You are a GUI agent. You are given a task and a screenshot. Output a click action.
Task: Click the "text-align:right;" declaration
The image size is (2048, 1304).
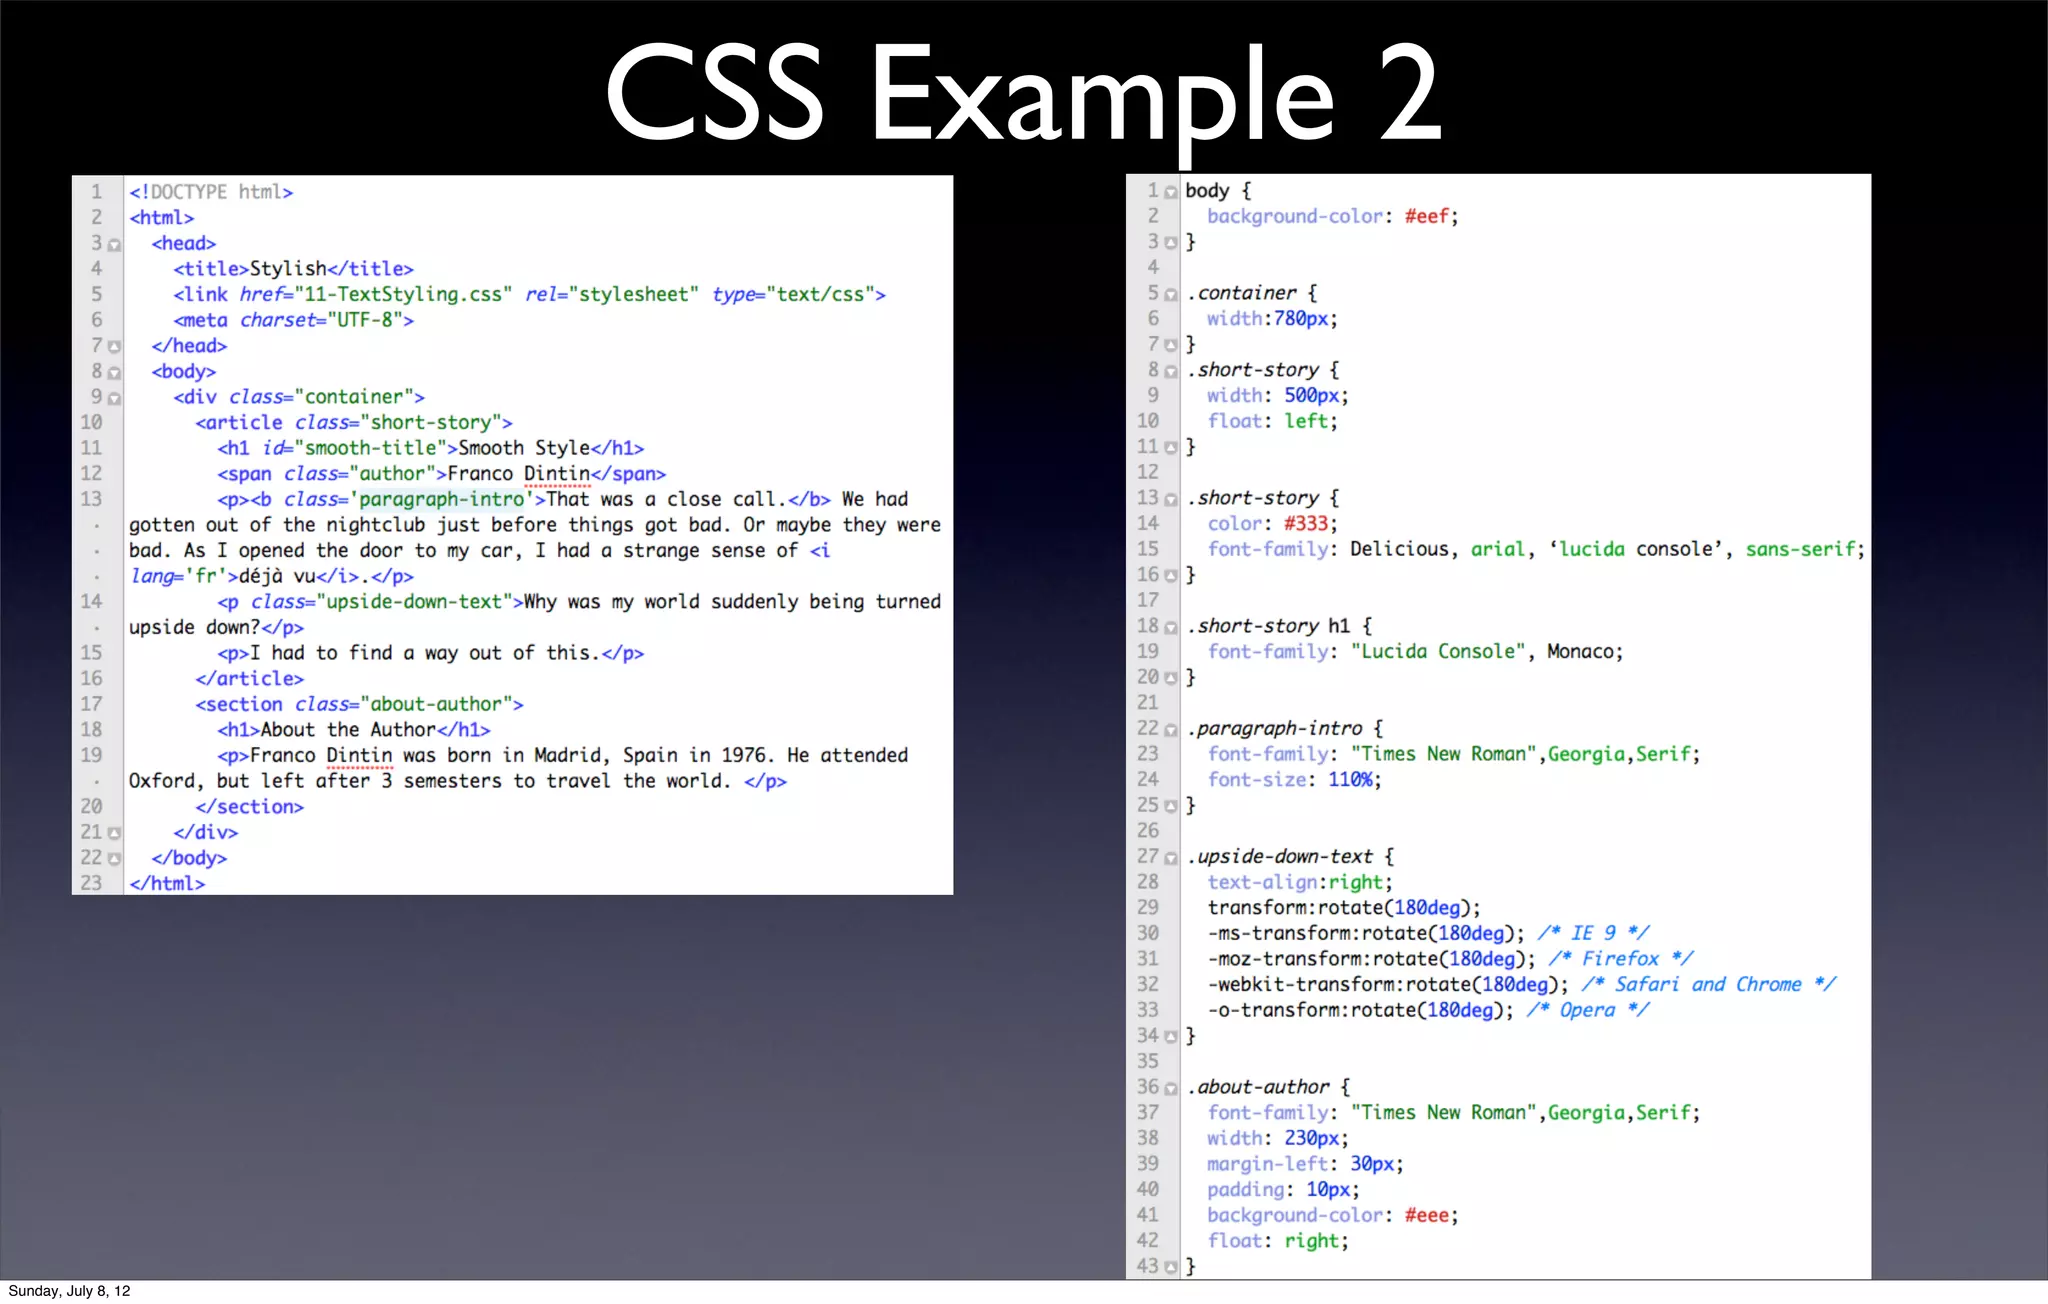coord(1300,882)
